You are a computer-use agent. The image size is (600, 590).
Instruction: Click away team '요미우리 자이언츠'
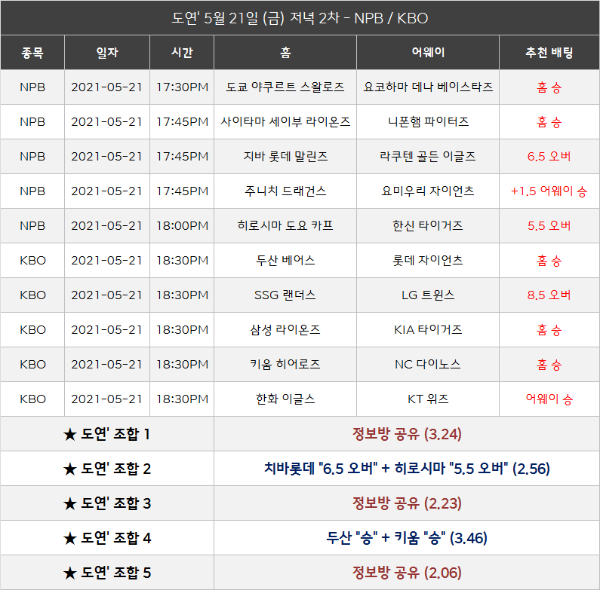coord(428,191)
